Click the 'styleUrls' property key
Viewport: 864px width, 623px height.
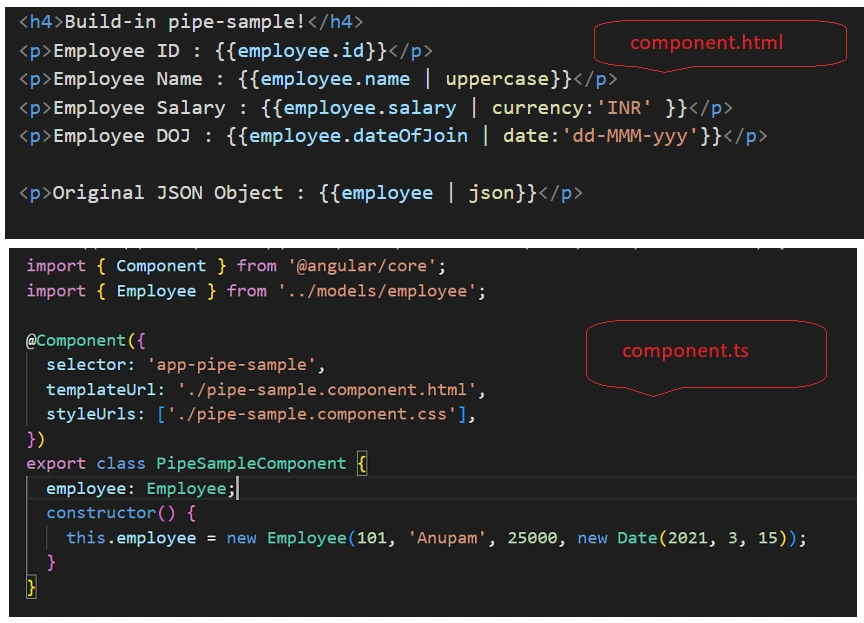(91, 415)
